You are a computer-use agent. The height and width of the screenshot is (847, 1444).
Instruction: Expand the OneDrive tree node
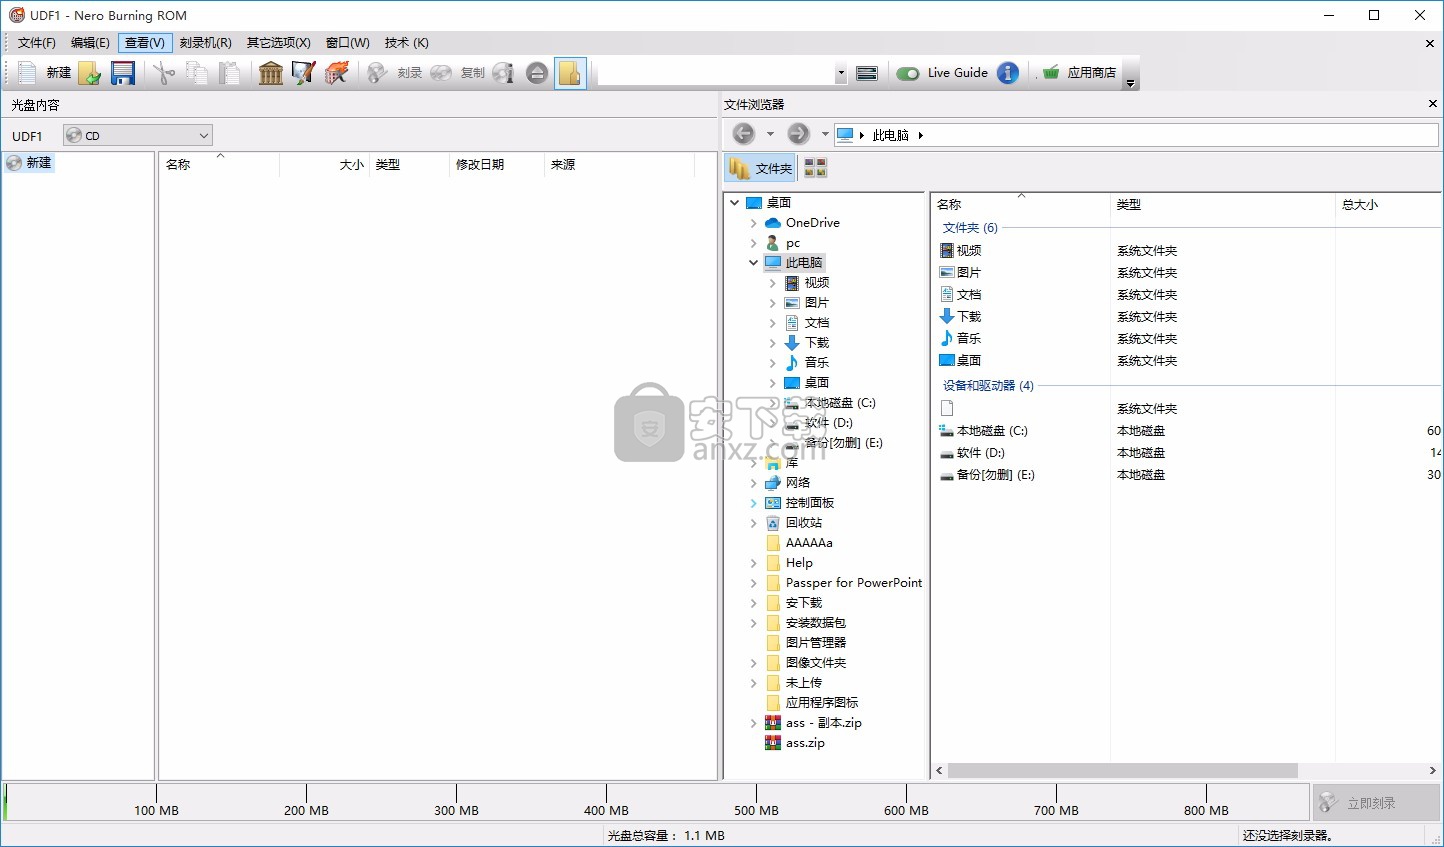click(754, 223)
